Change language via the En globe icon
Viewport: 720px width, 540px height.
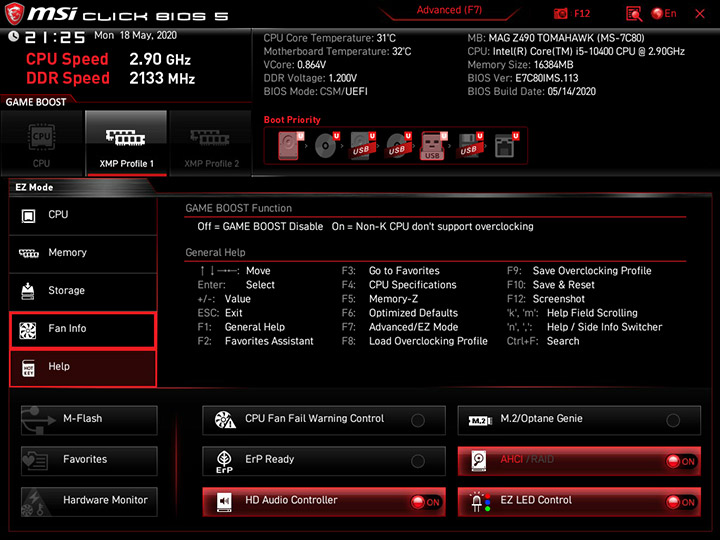[x=664, y=13]
